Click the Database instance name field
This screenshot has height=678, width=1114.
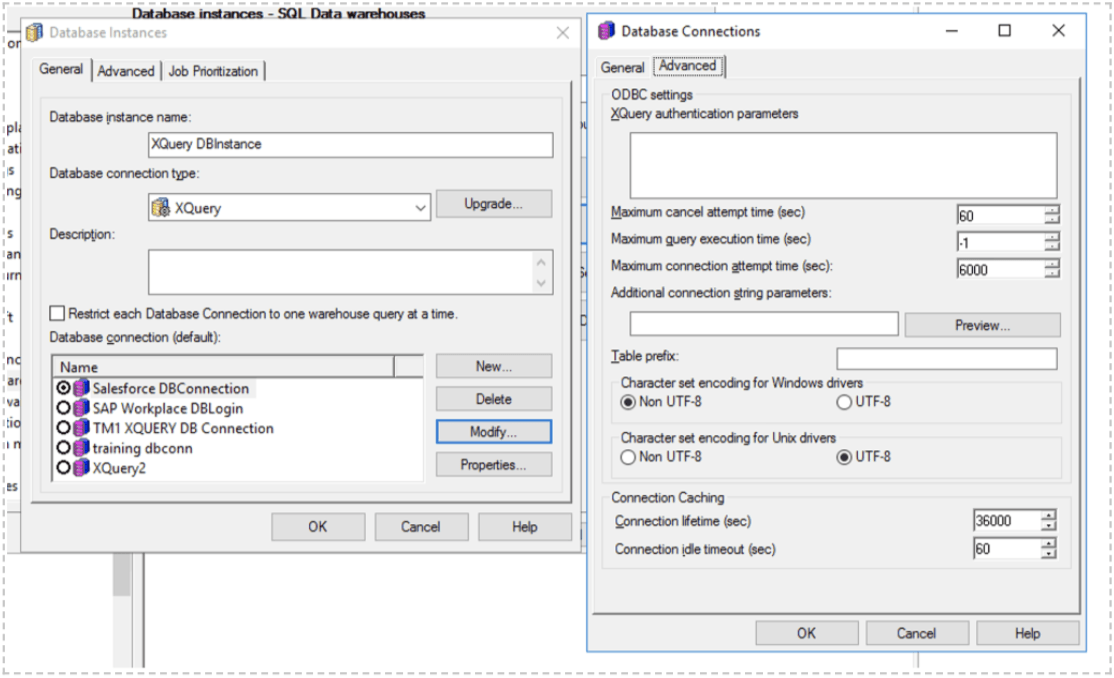coord(350,144)
